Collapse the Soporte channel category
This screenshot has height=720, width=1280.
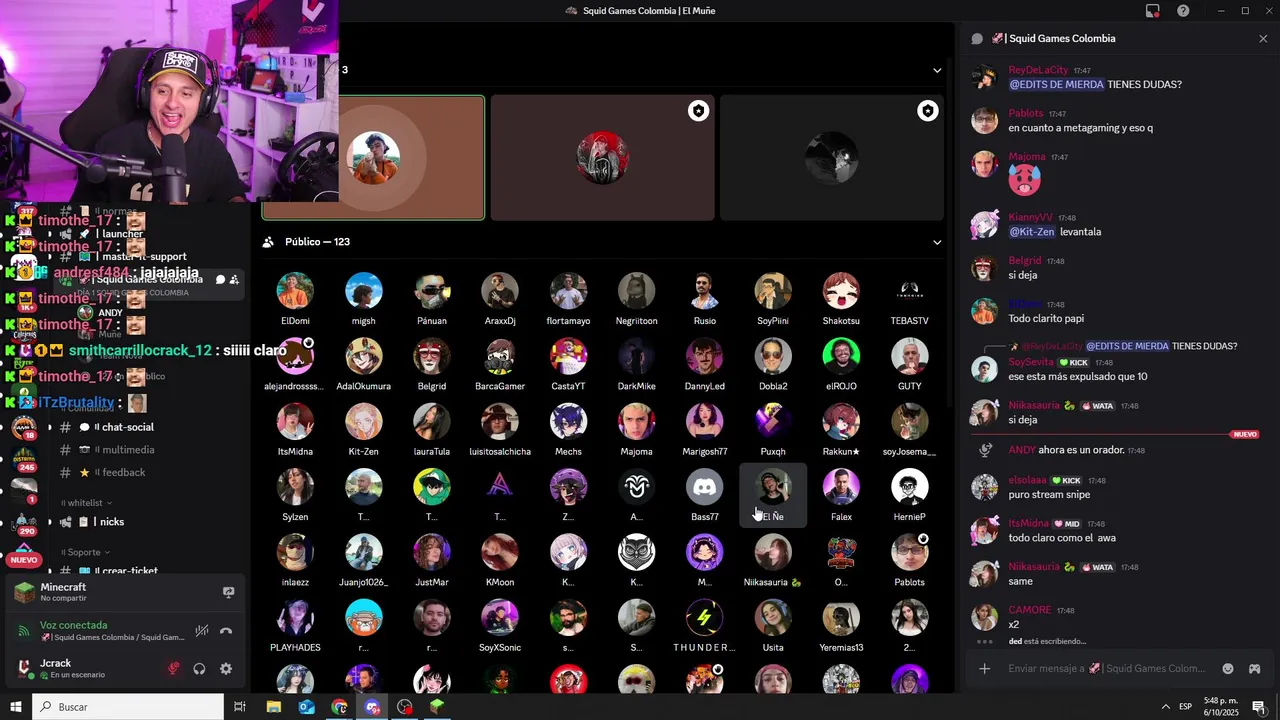85,552
